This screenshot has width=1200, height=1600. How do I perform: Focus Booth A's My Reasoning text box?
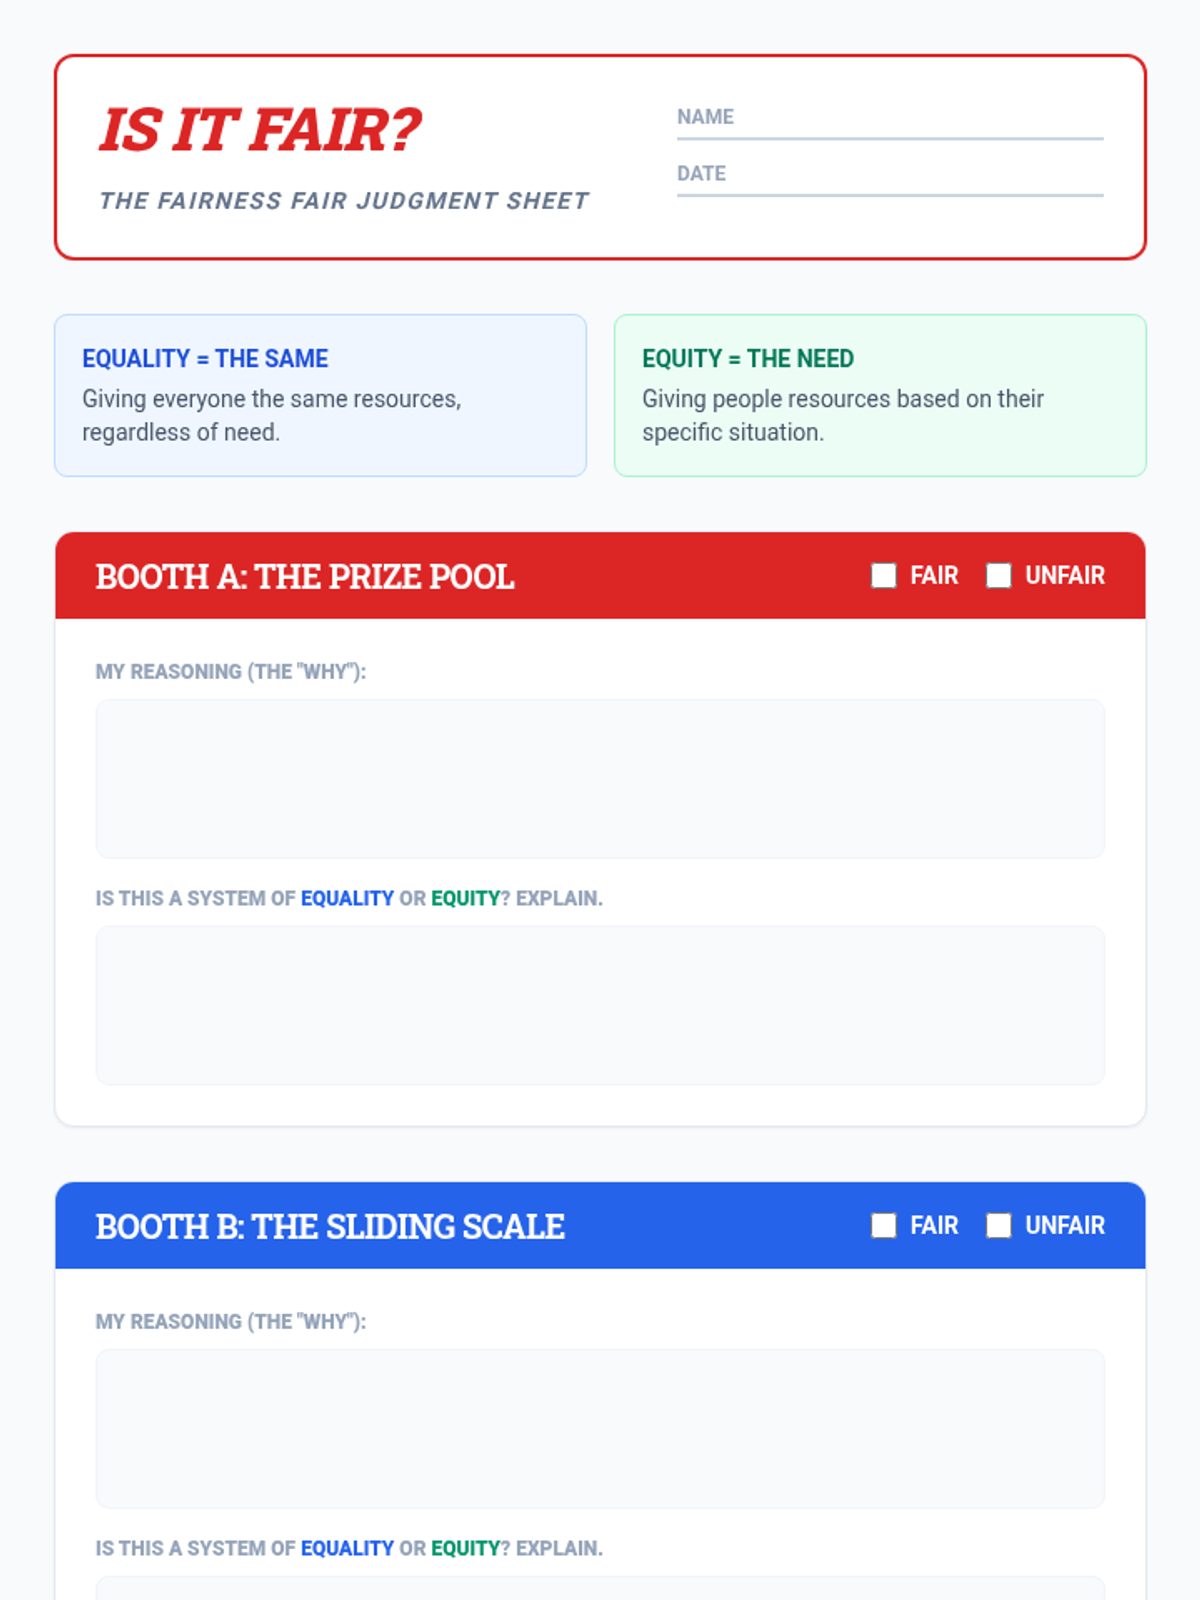click(x=600, y=779)
